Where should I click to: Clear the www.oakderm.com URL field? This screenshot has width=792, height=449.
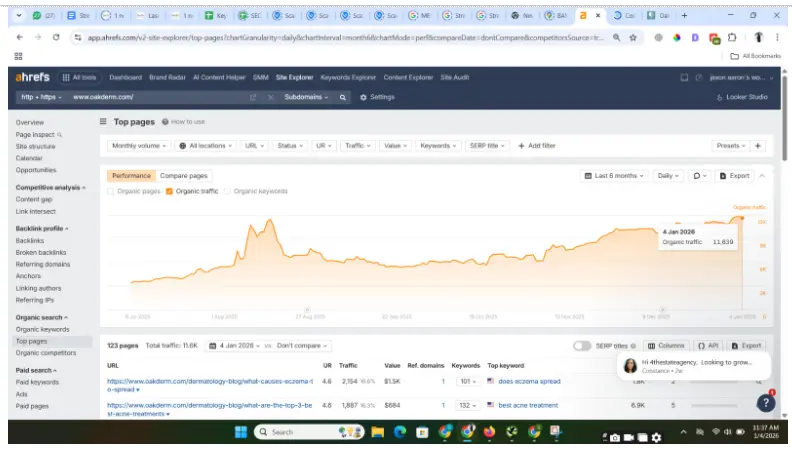point(270,97)
